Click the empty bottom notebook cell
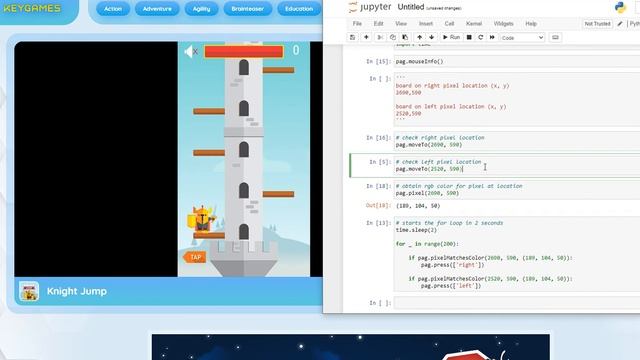 click(x=517, y=303)
